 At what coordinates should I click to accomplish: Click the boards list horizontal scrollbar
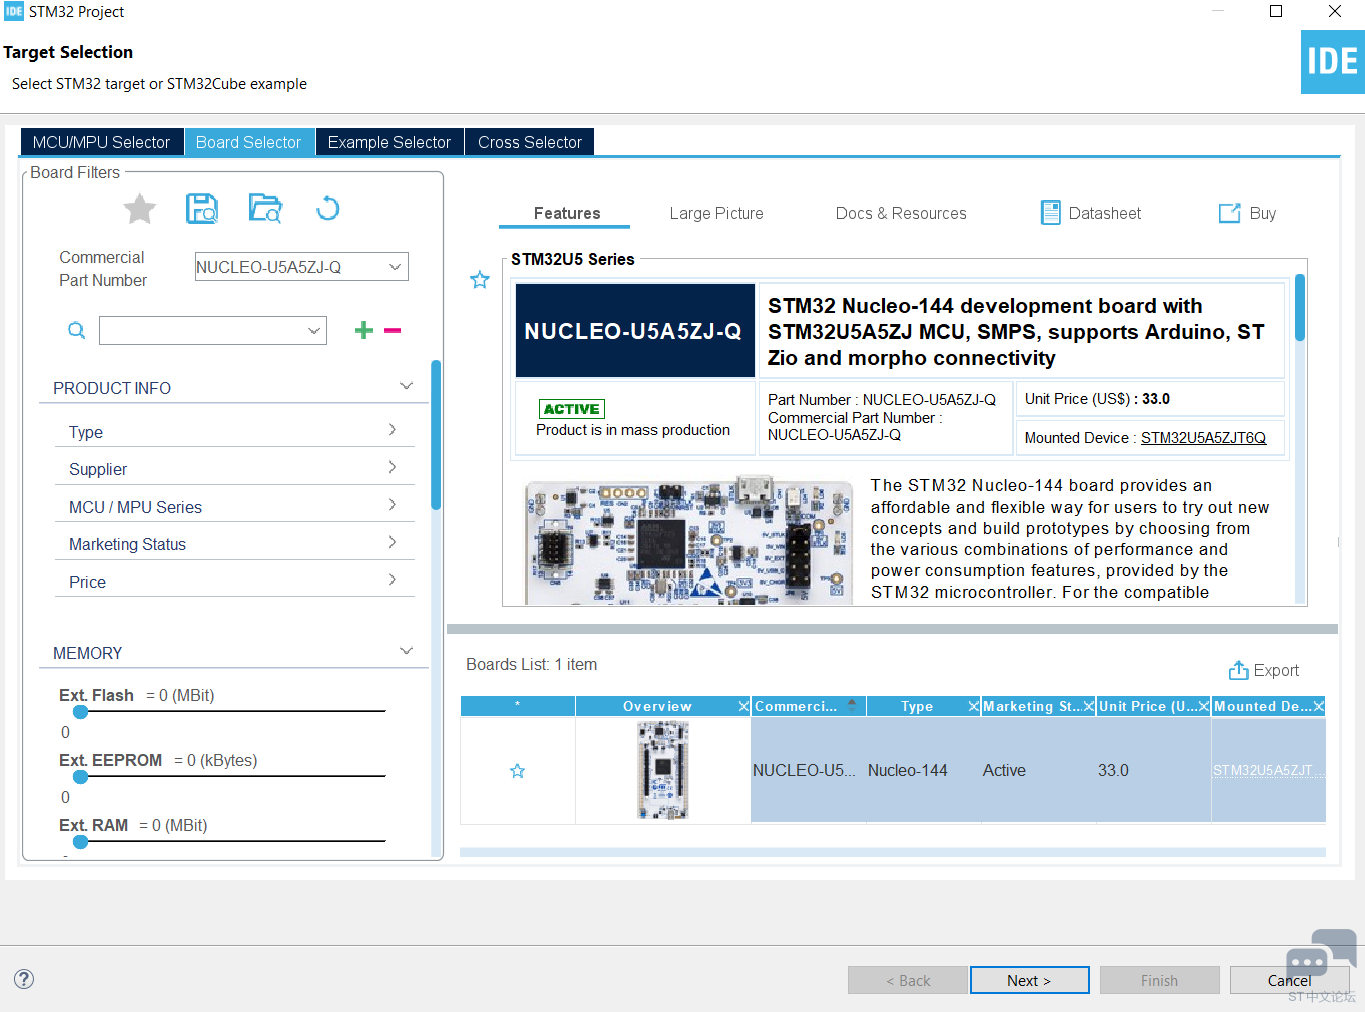click(893, 853)
